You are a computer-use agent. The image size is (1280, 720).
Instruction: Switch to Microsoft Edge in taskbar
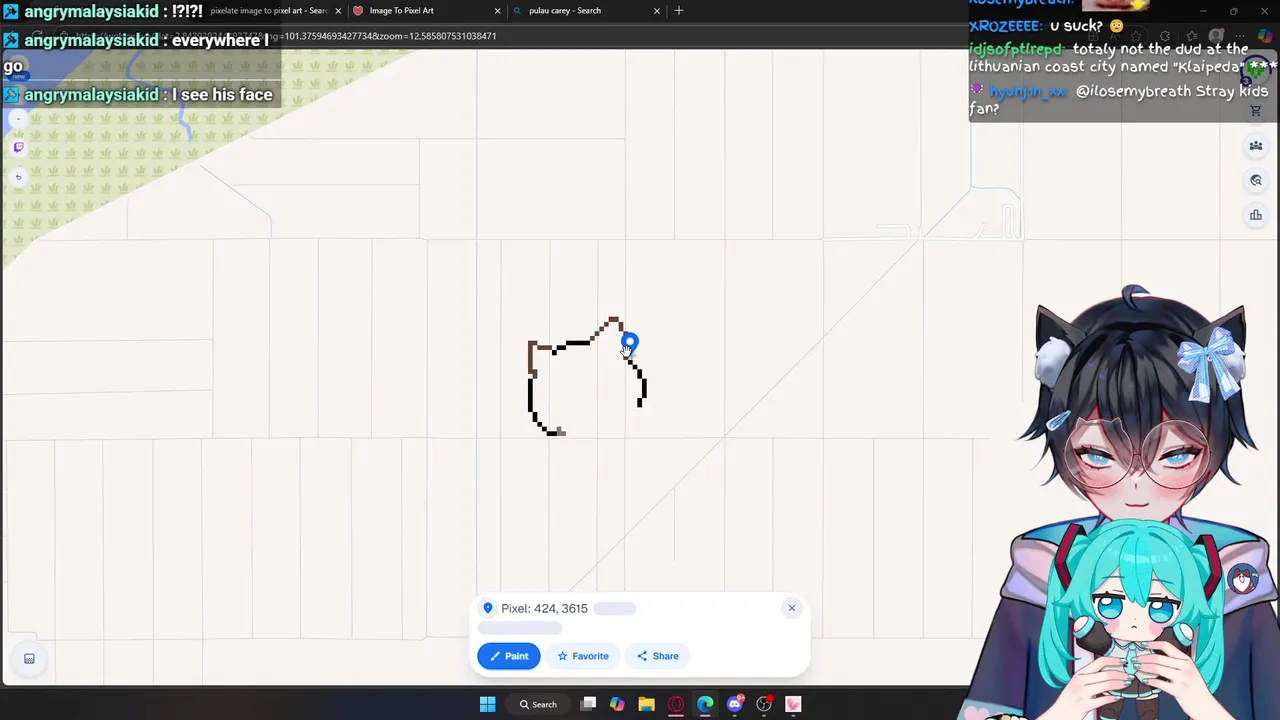click(x=705, y=704)
